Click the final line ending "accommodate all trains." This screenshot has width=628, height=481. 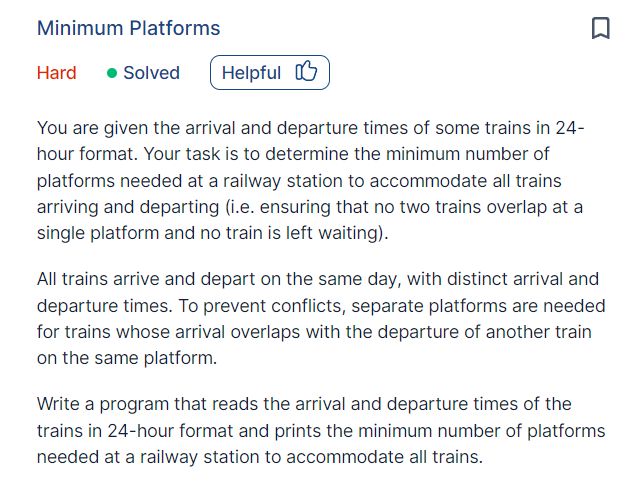coord(260,457)
